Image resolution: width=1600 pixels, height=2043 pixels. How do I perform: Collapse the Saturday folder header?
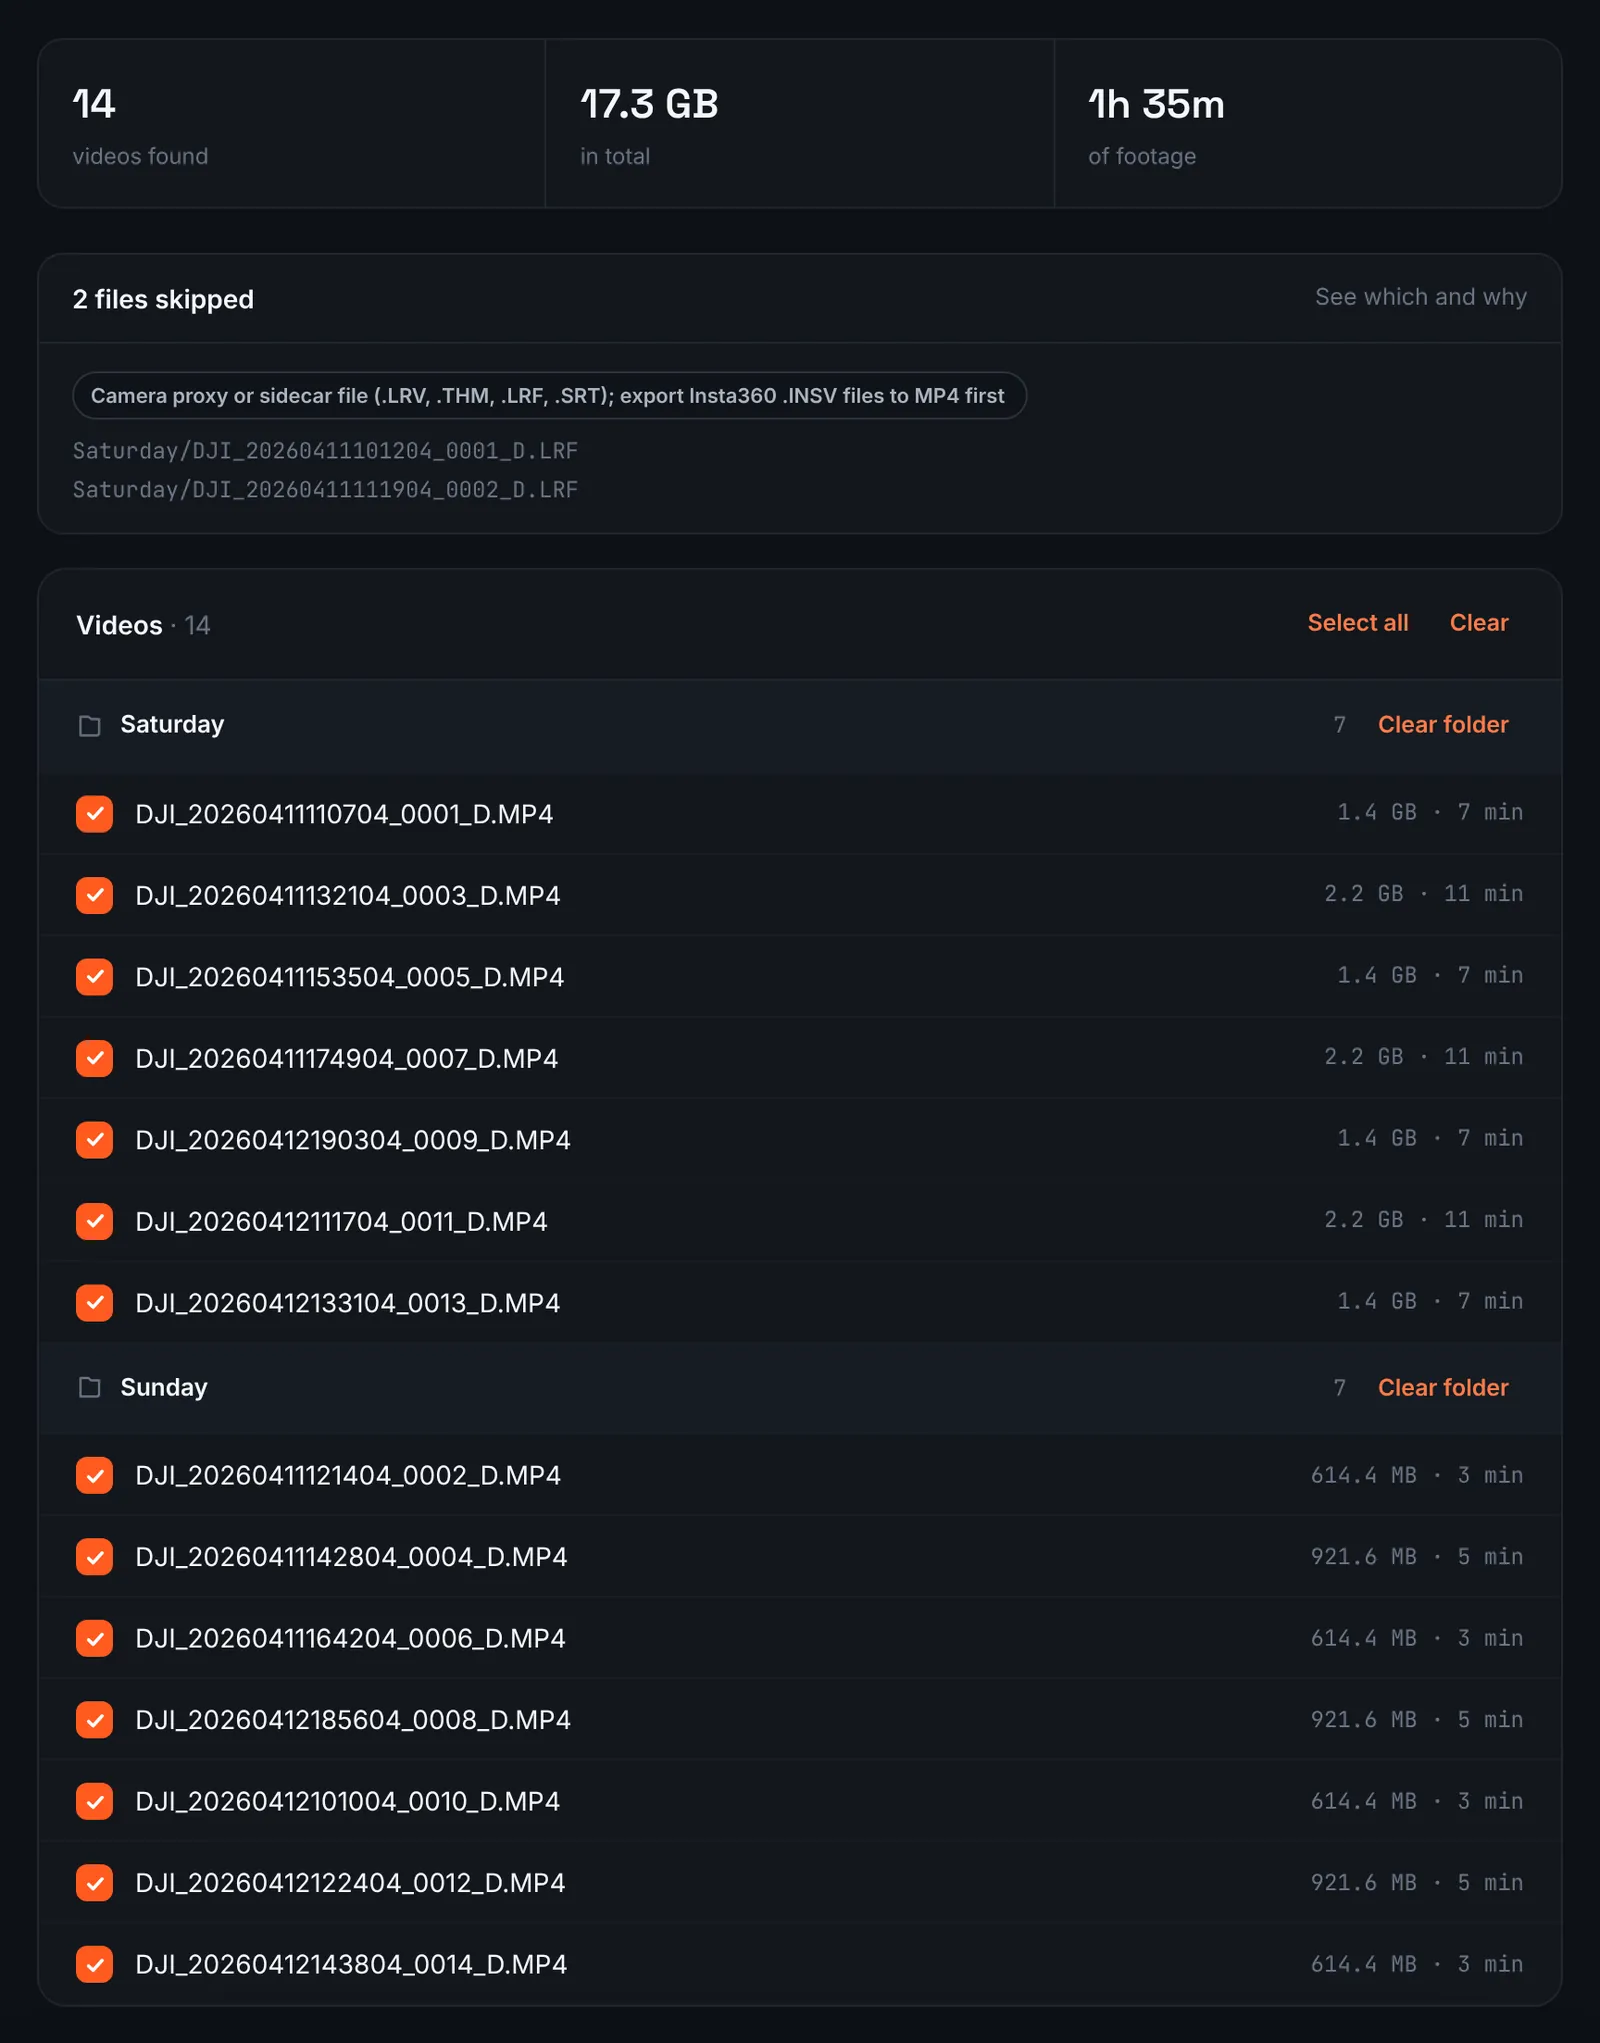click(800, 725)
